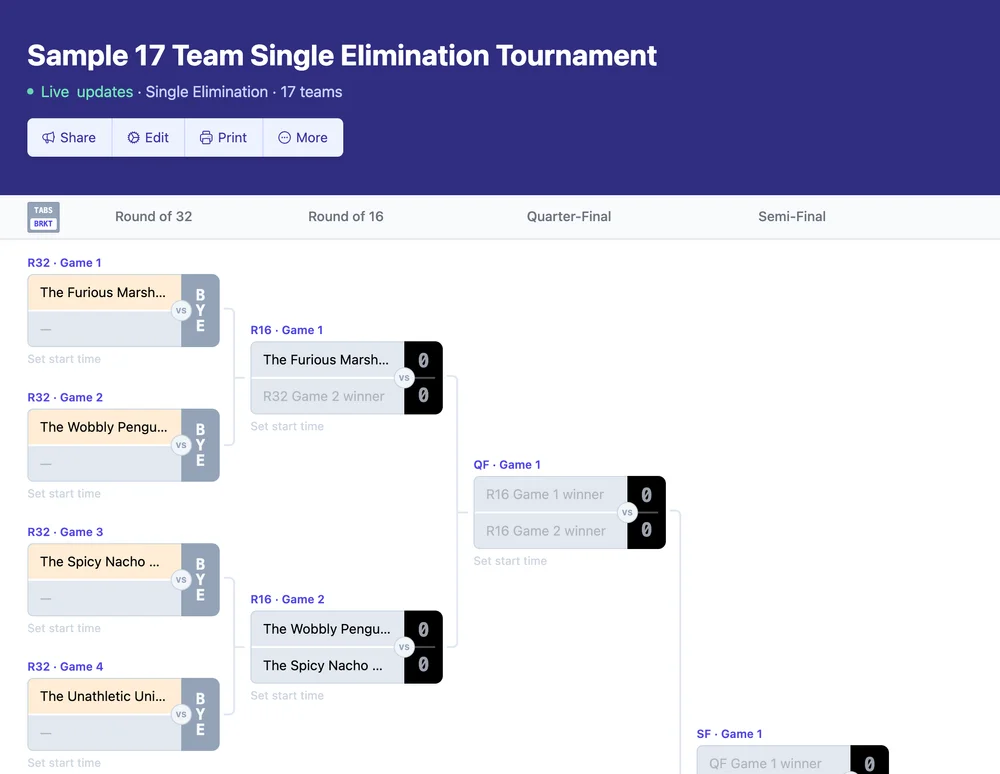Set start time for R32 Game 1
1000x774 pixels.
pyautogui.click(x=64, y=359)
